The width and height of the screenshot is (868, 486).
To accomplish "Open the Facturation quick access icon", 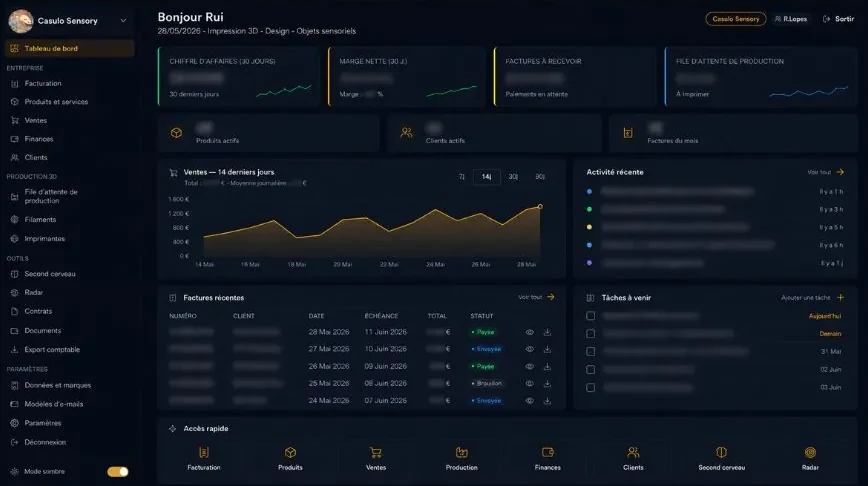I will (x=204, y=453).
